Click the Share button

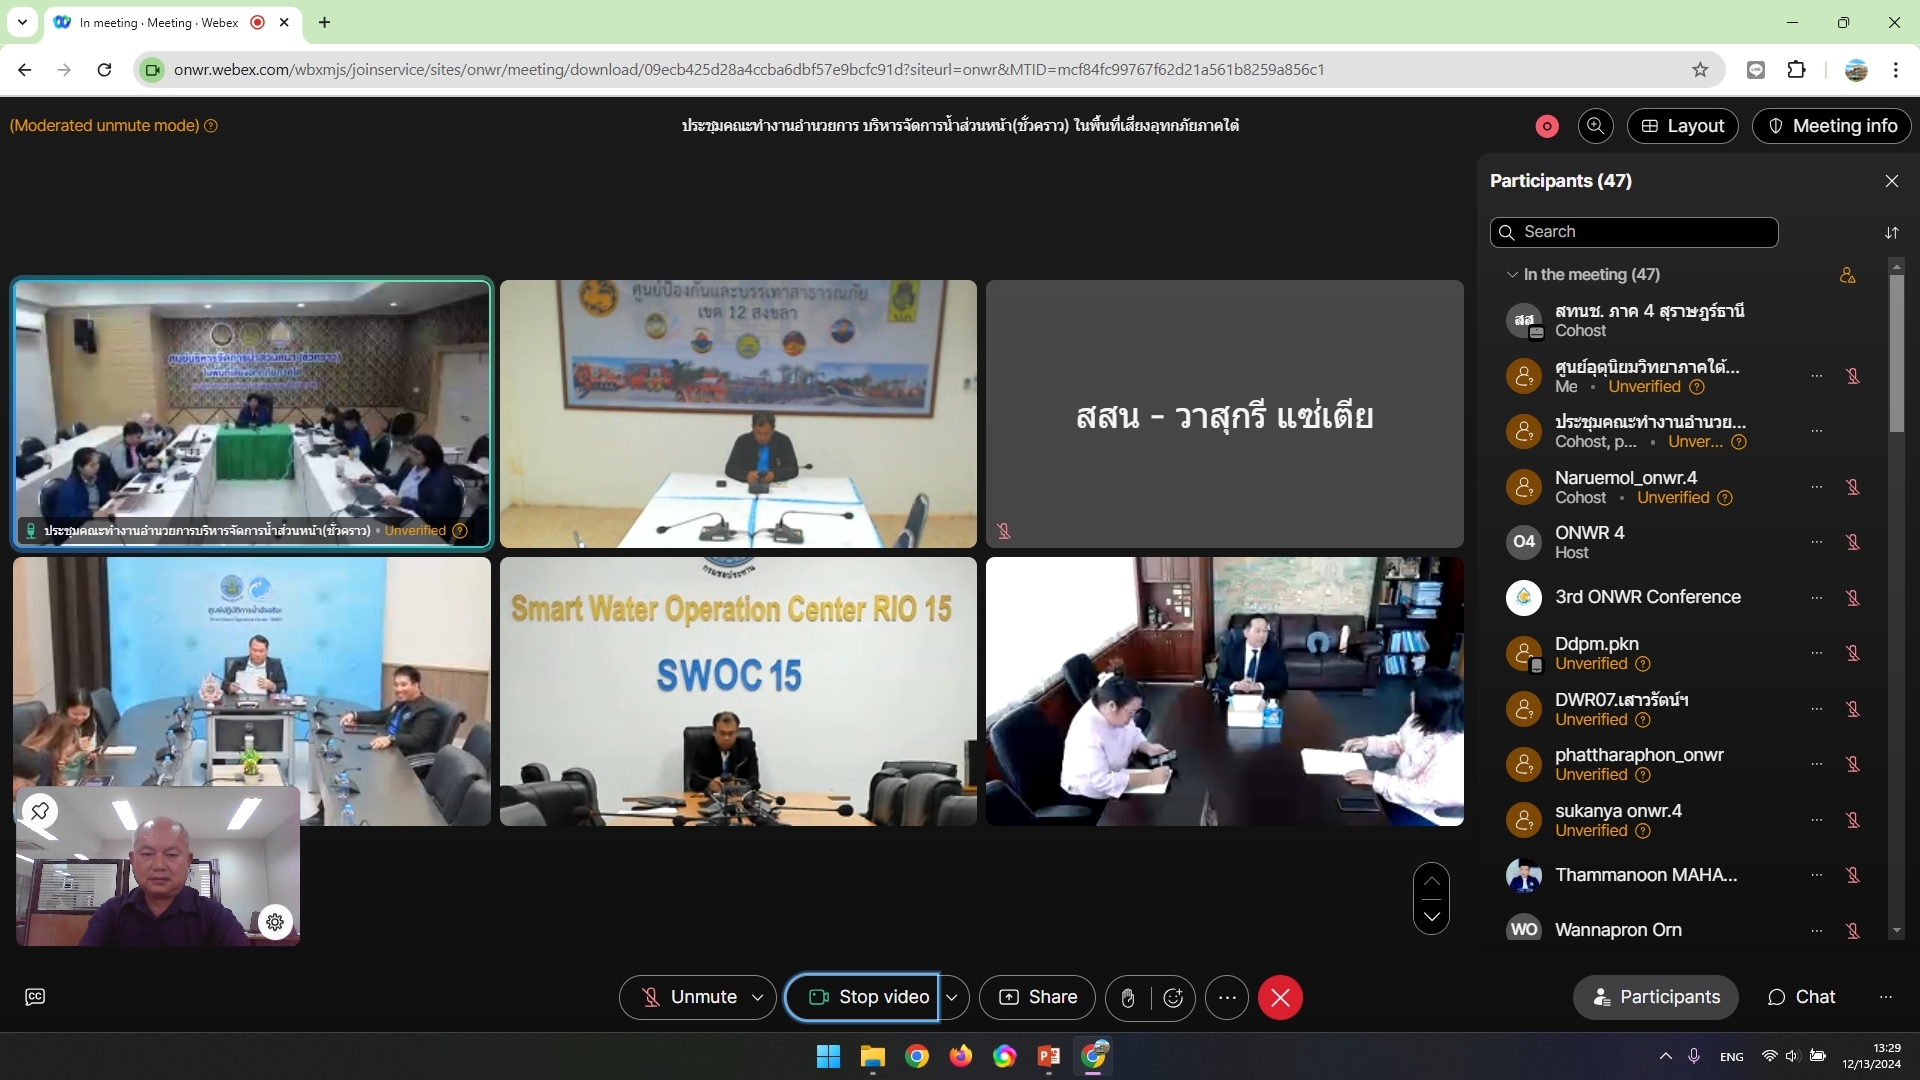[x=1038, y=998]
